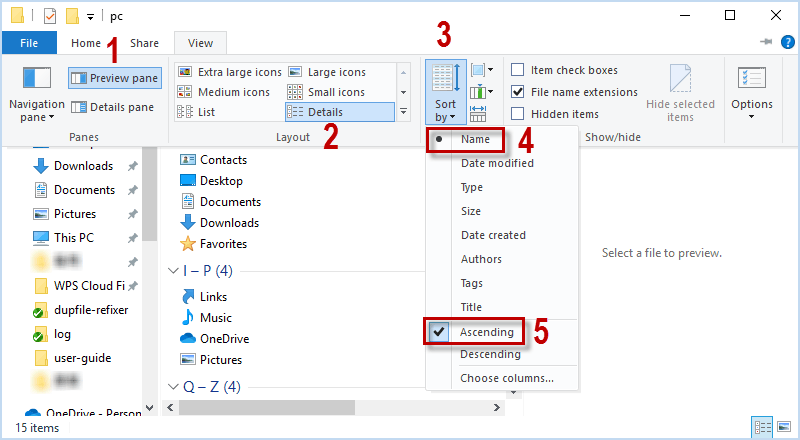Select Contacts folder in file list
The width and height of the screenshot is (800, 440).
213,160
